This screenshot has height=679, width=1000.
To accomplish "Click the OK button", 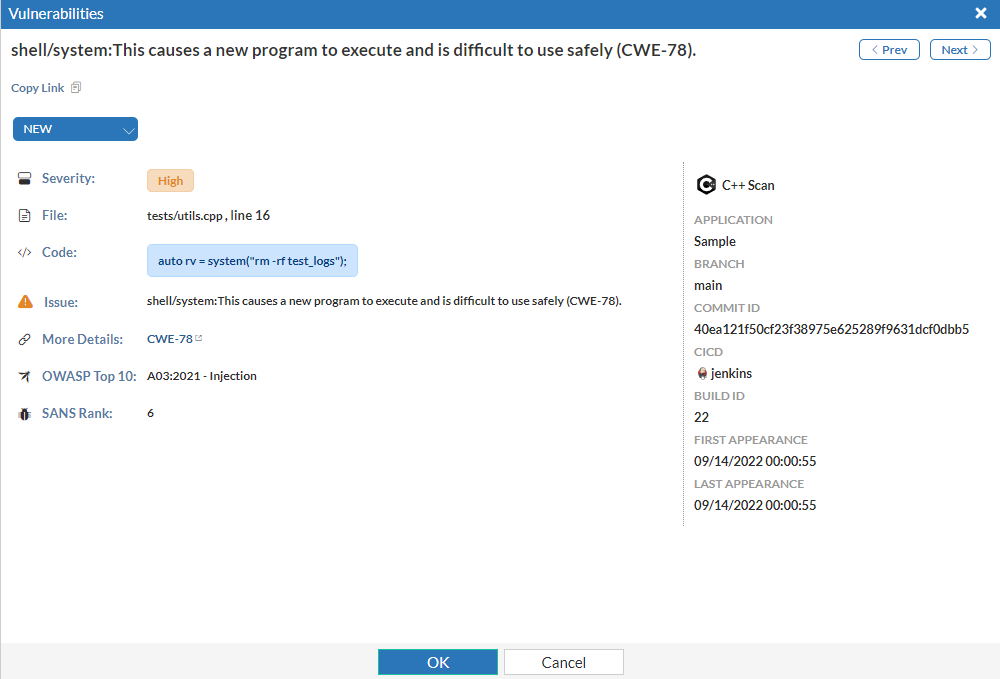I will [x=438, y=662].
